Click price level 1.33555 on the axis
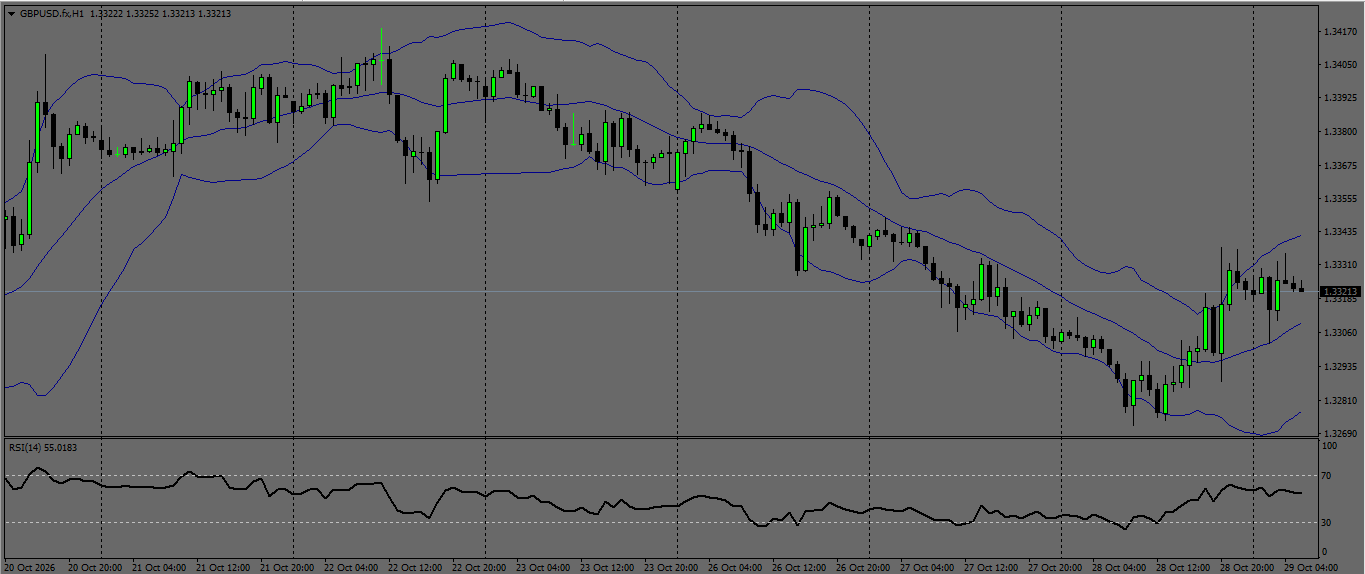The width and height of the screenshot is (1365, 574). [1339, 199]
